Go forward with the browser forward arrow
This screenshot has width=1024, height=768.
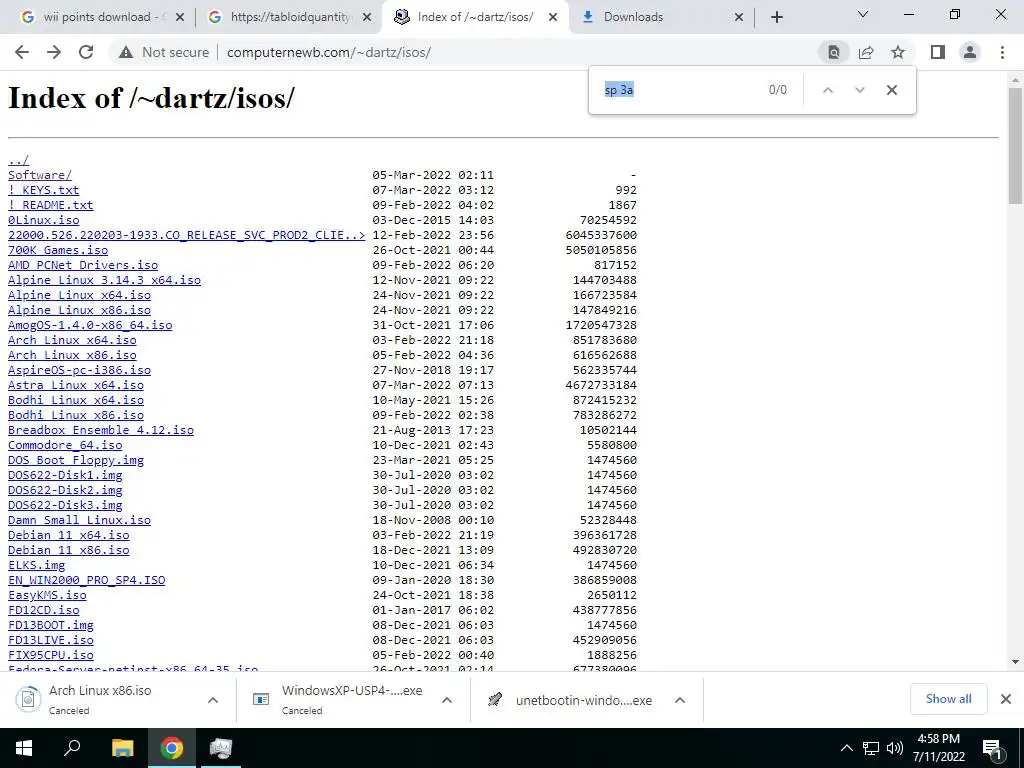click(54, 52)
